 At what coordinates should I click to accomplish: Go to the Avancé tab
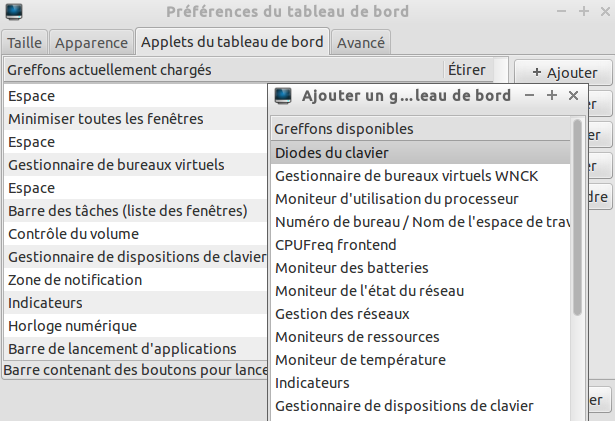pyautogui.click(x=361, y=42)
